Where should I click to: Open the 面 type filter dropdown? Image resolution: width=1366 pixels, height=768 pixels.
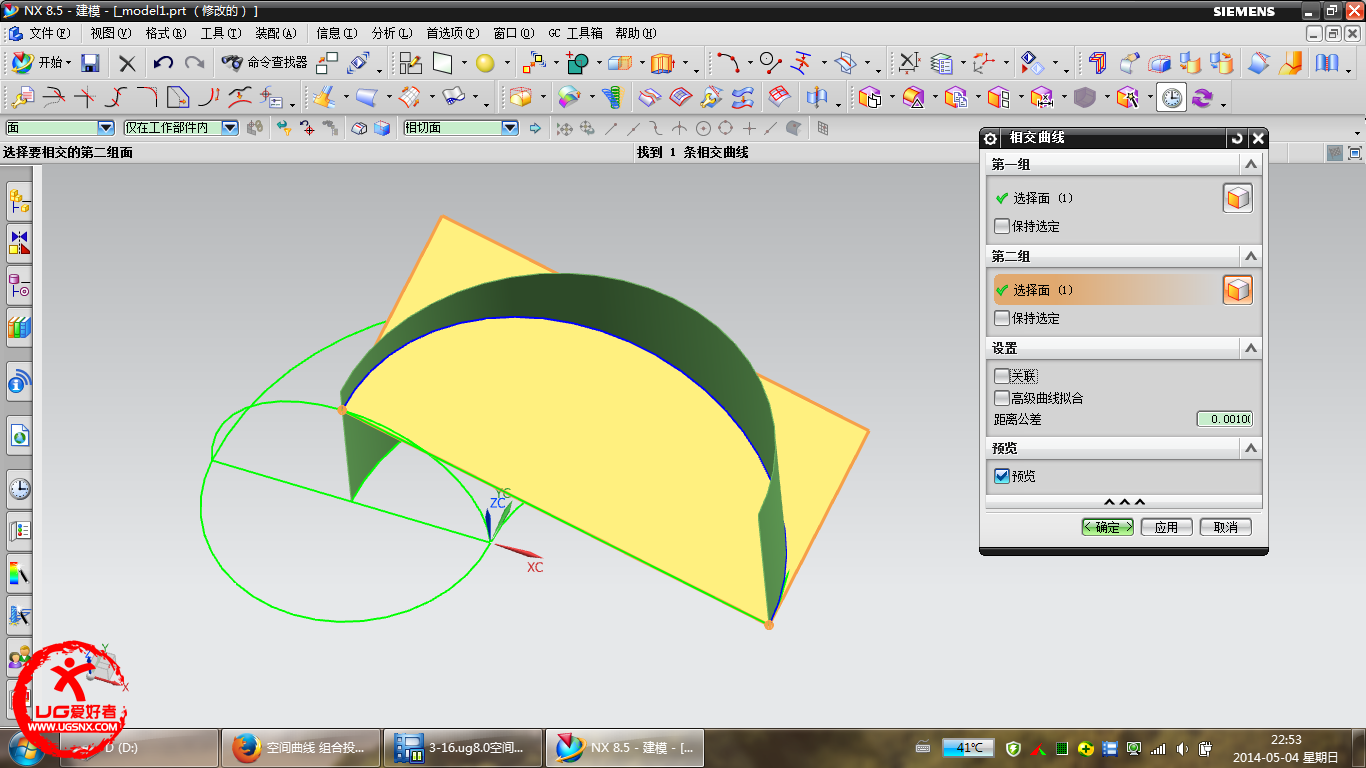point(106,128)
